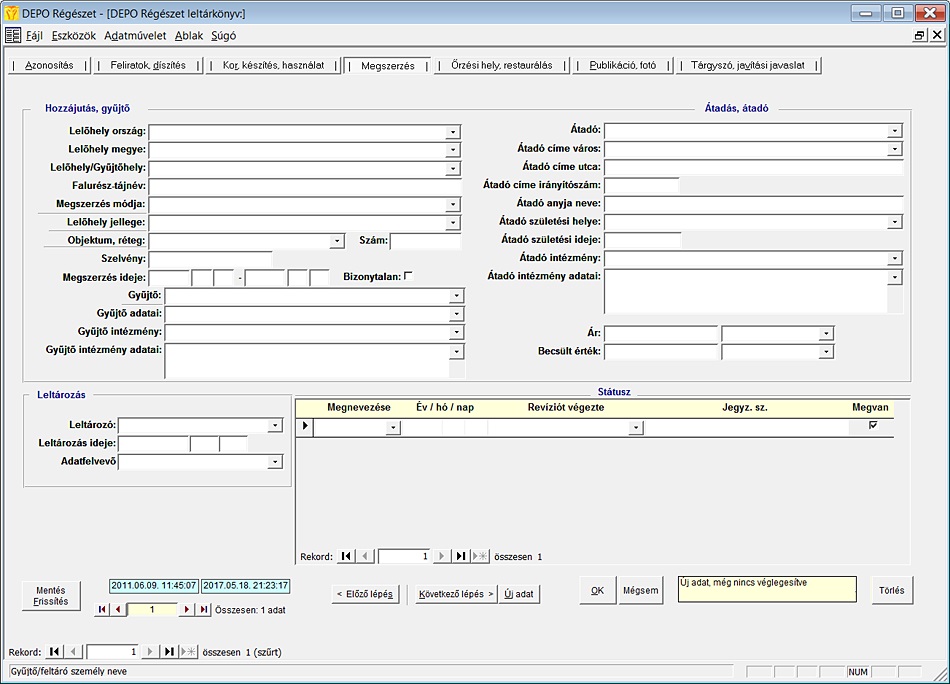The width and height of the screenshot is (950, 684).
Task: Go to first record in Státusz navigator
Action: tap(346, 556)
